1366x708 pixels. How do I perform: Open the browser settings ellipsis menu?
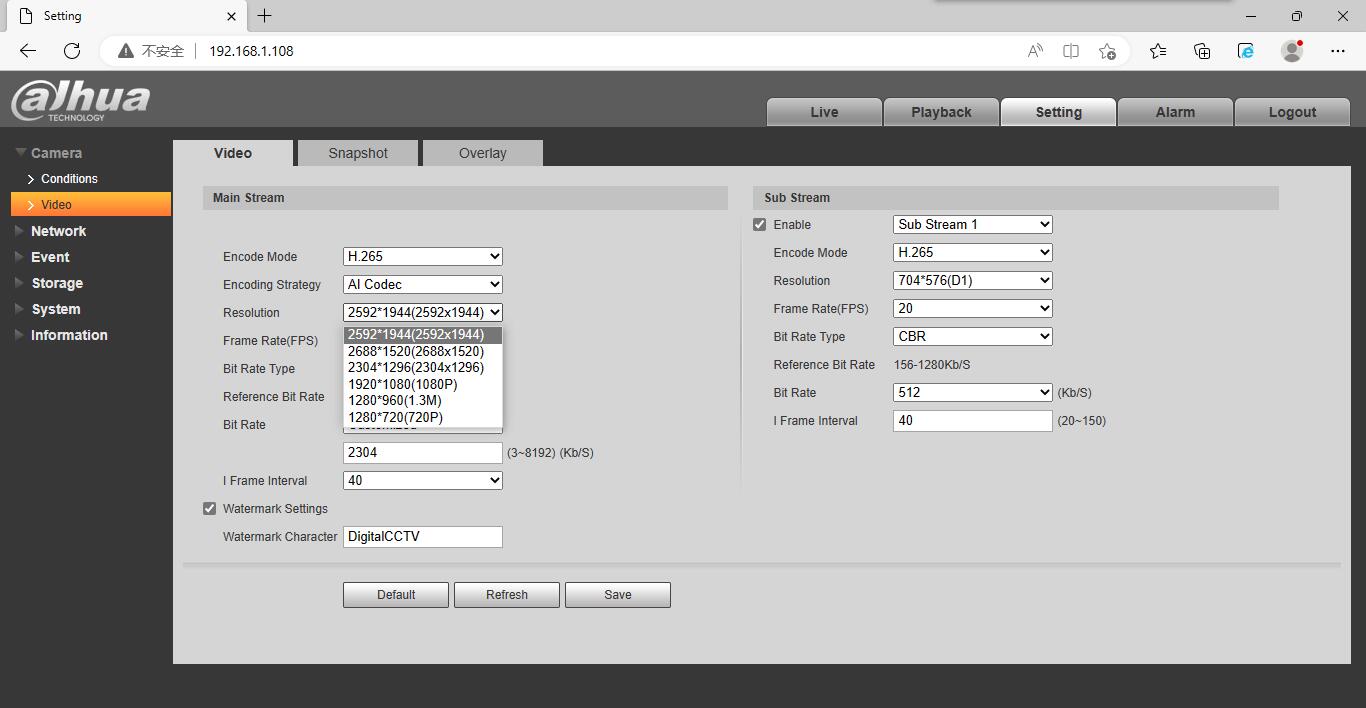pos(1338,51)
